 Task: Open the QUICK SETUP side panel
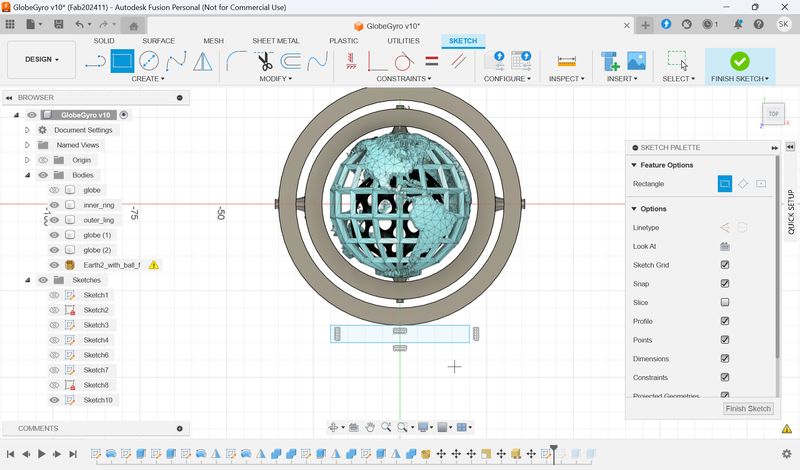(791, 212)
